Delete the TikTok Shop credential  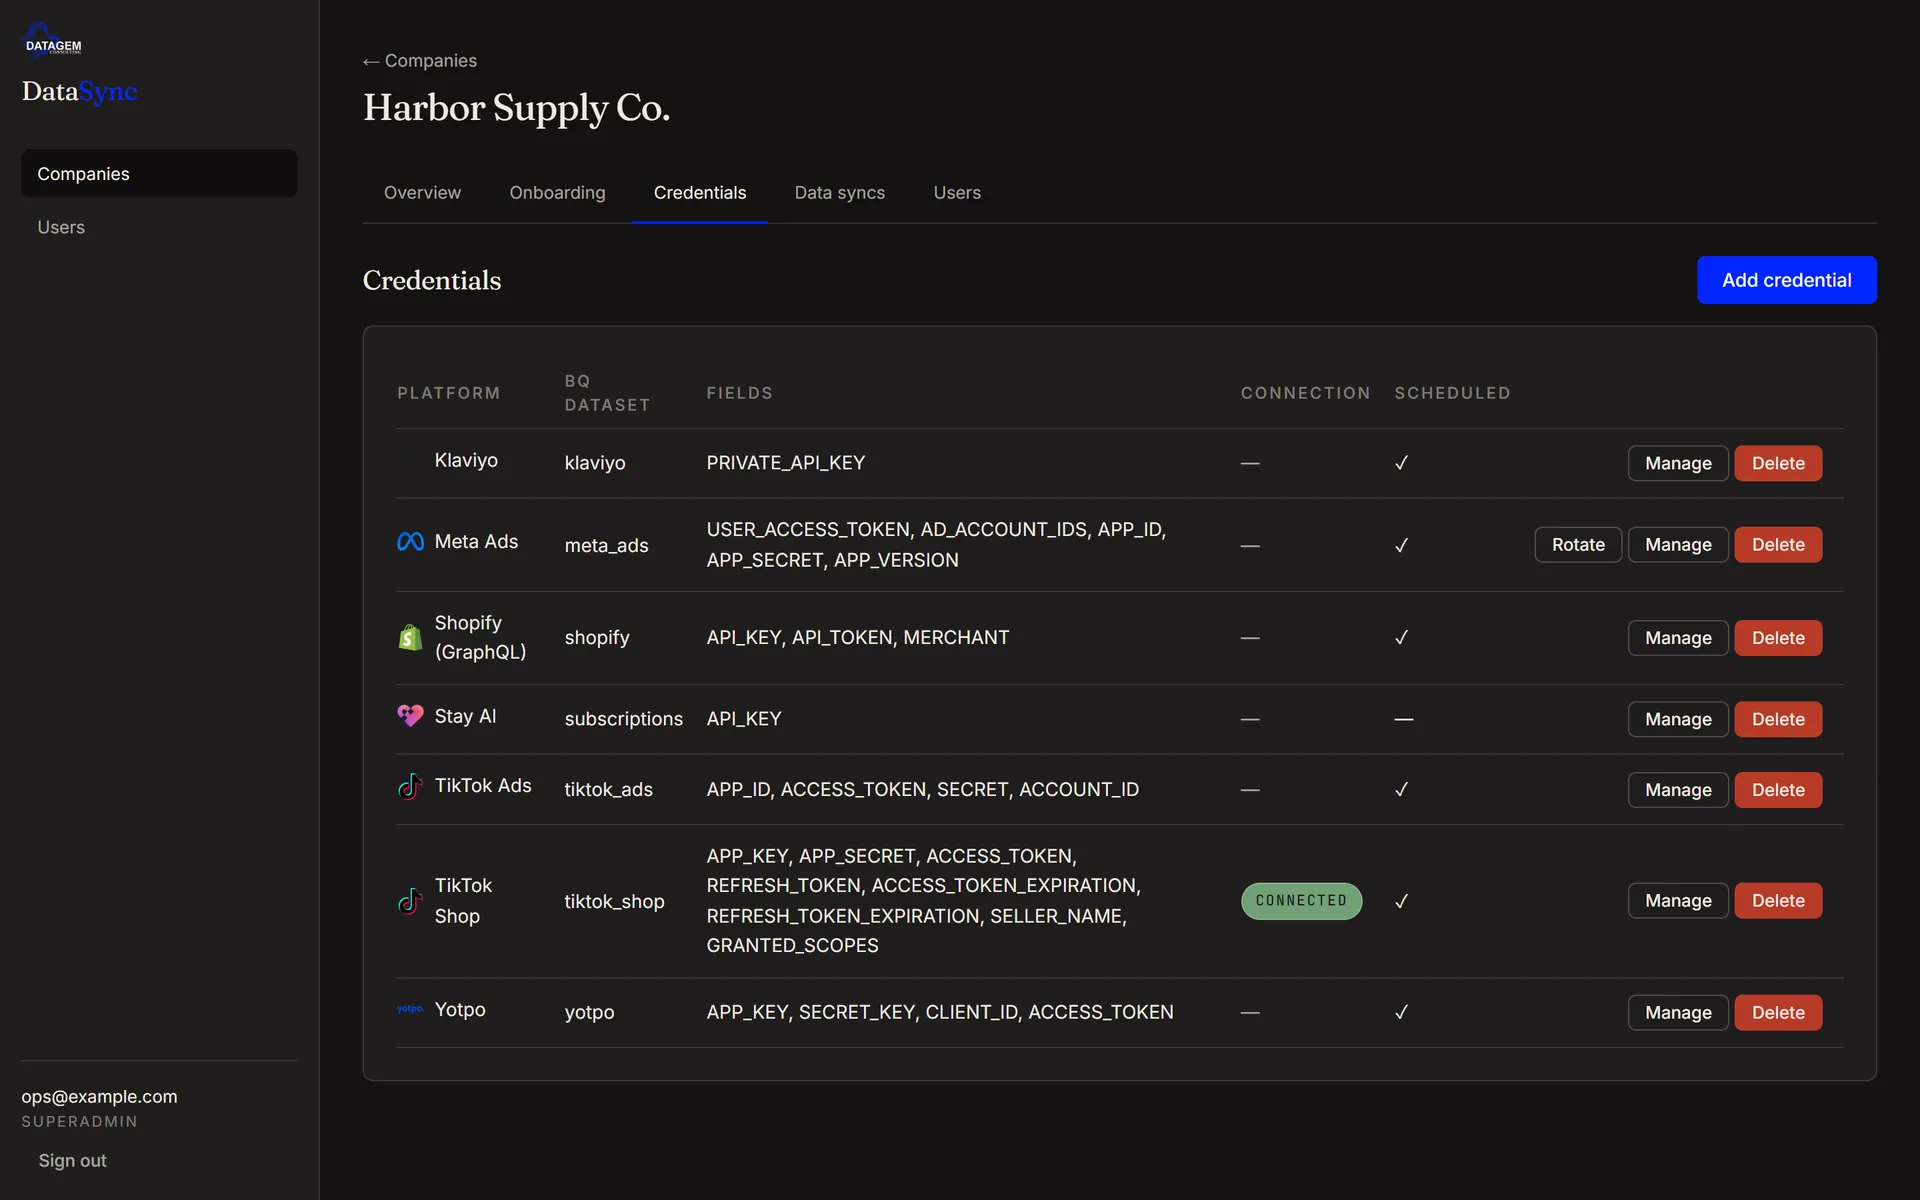(1778, 901)
